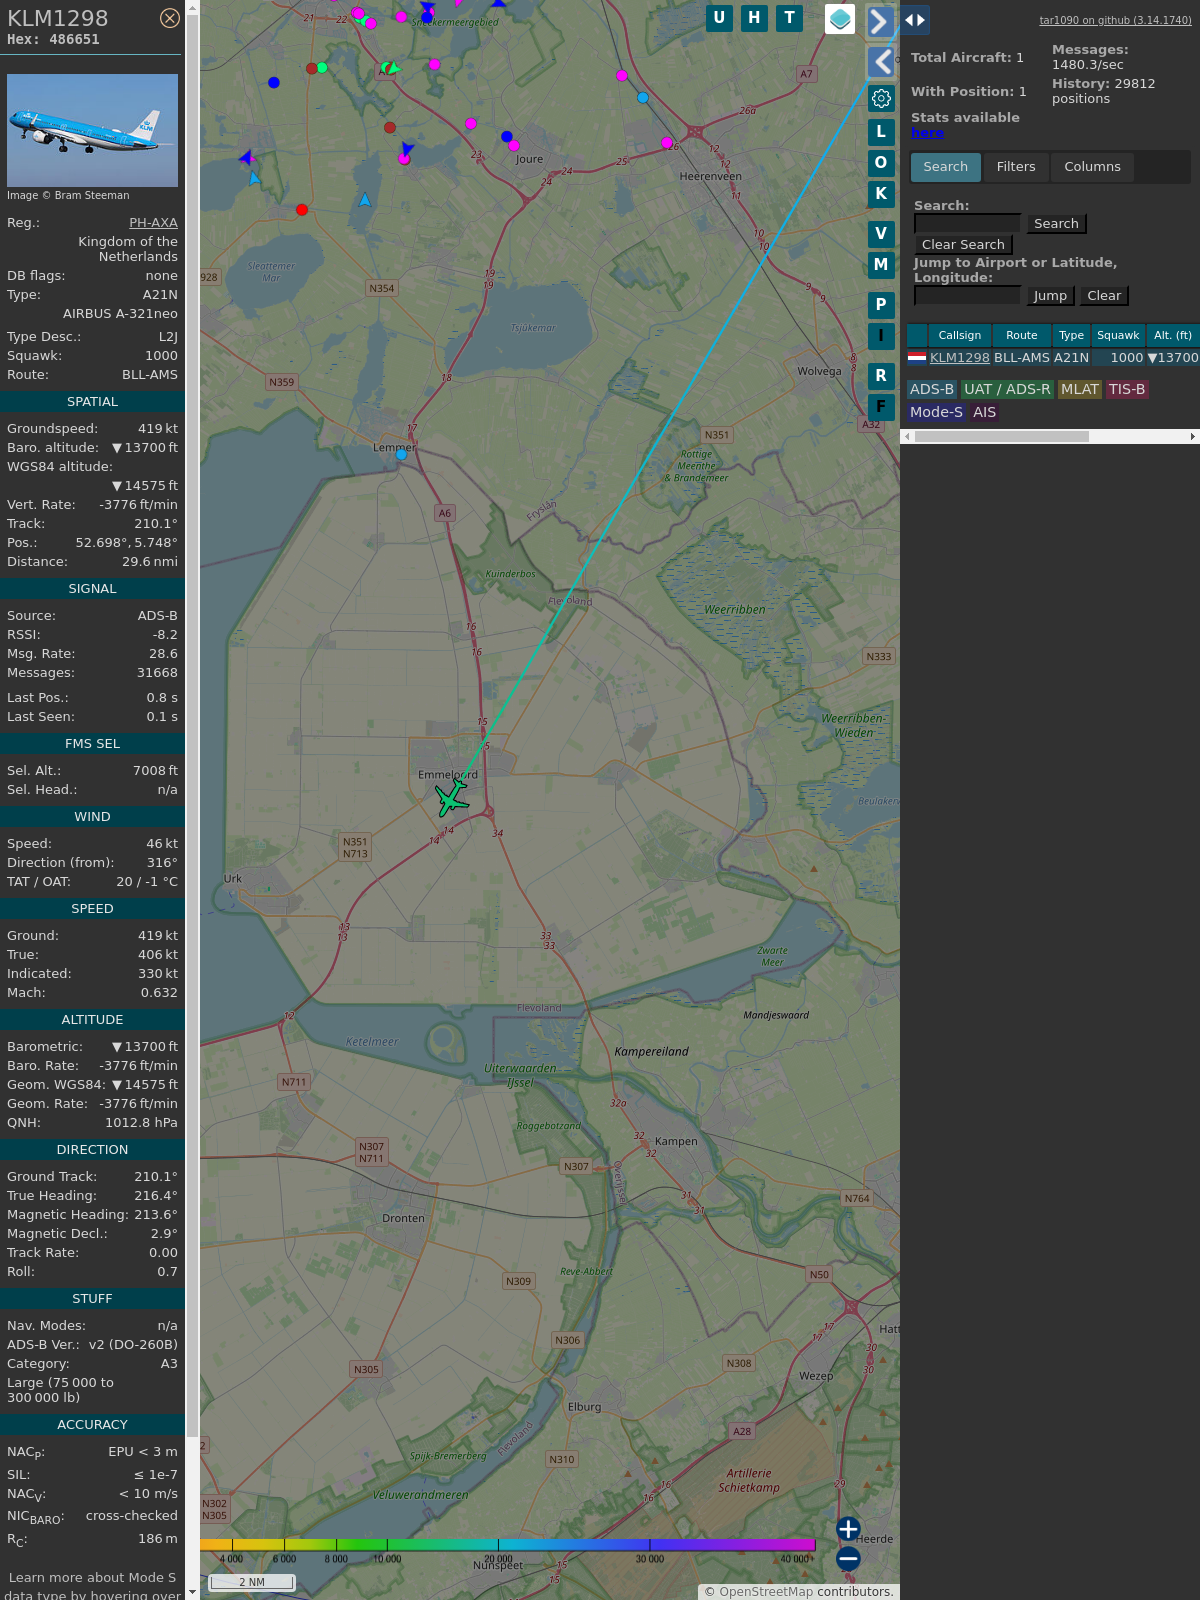Open the map layers switcher

tap(840, 19)
